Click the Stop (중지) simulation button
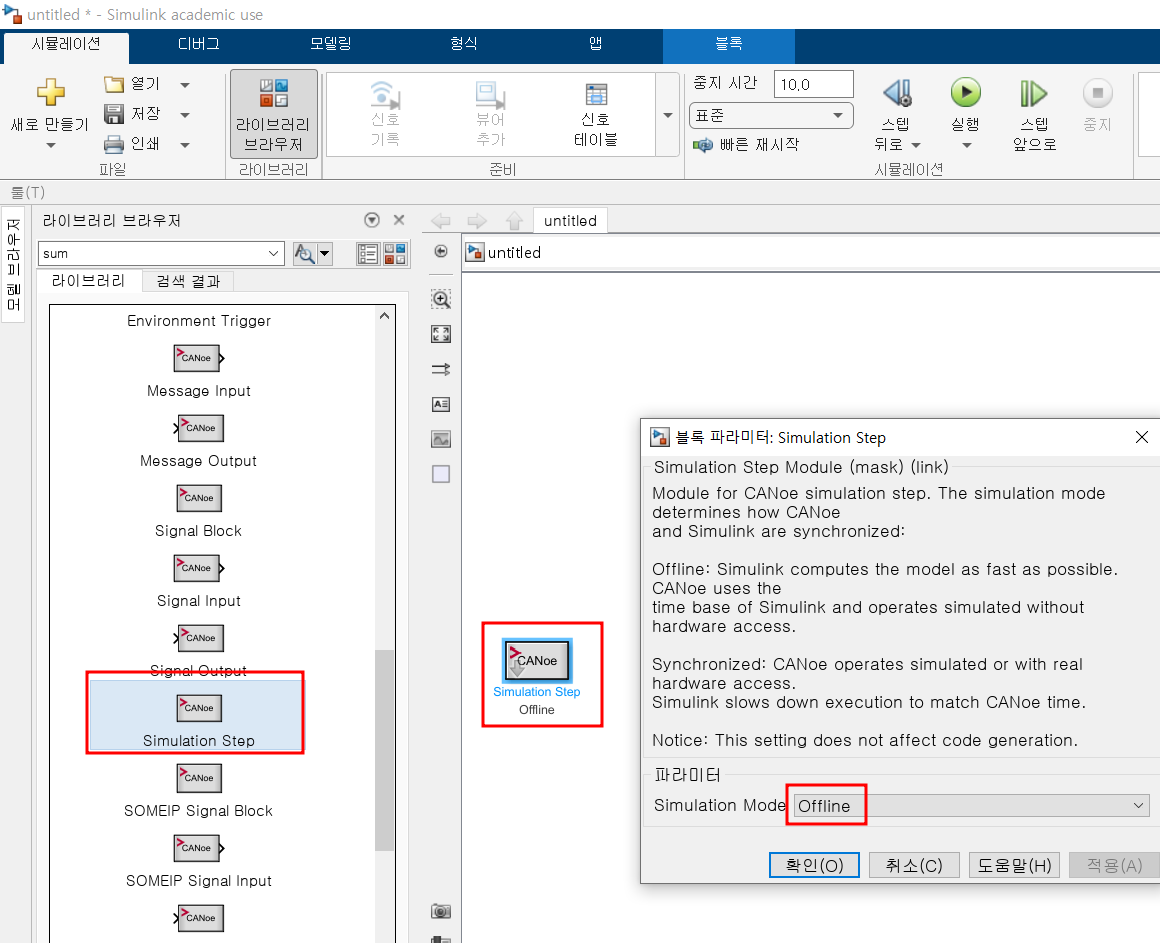The height and width of the screenshot is (943, 1160). click(1097, 93)
